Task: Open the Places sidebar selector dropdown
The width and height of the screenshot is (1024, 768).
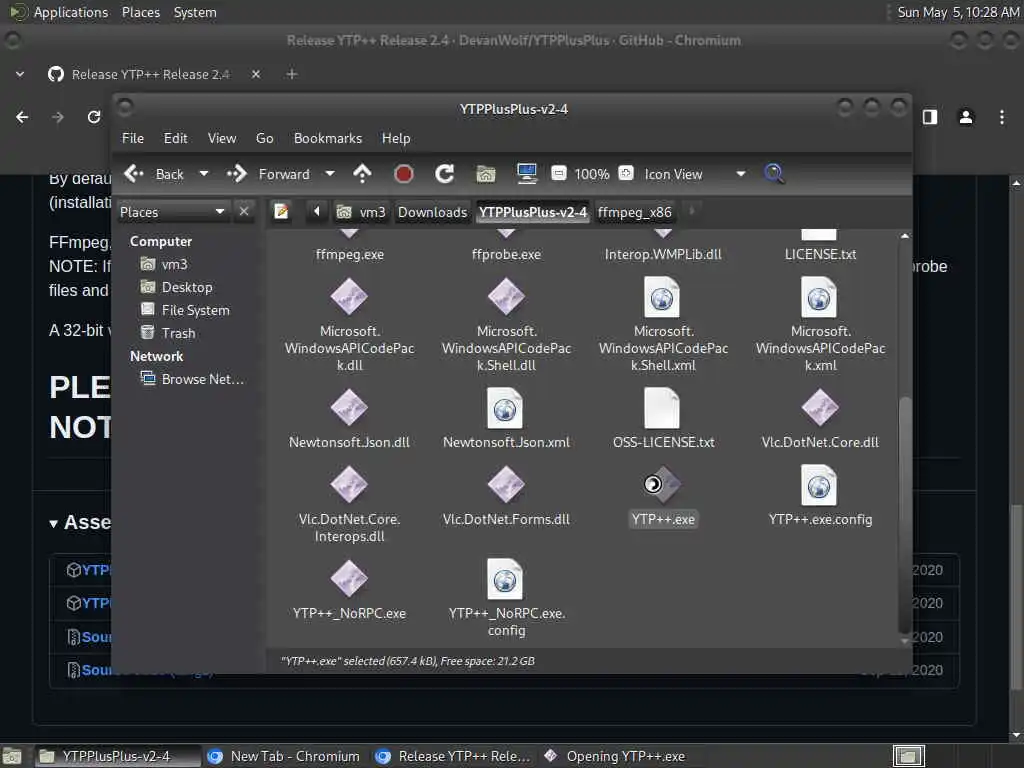Action: [x=173, y=212]
